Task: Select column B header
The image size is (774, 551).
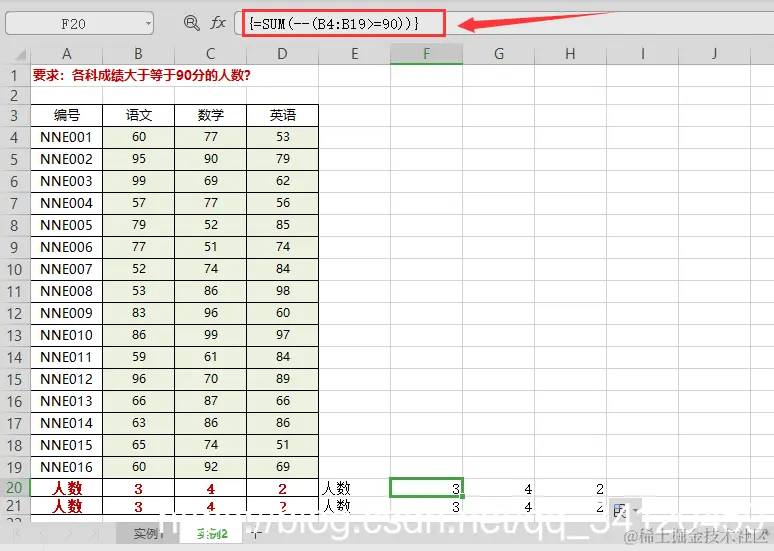Action: point(139,54)
